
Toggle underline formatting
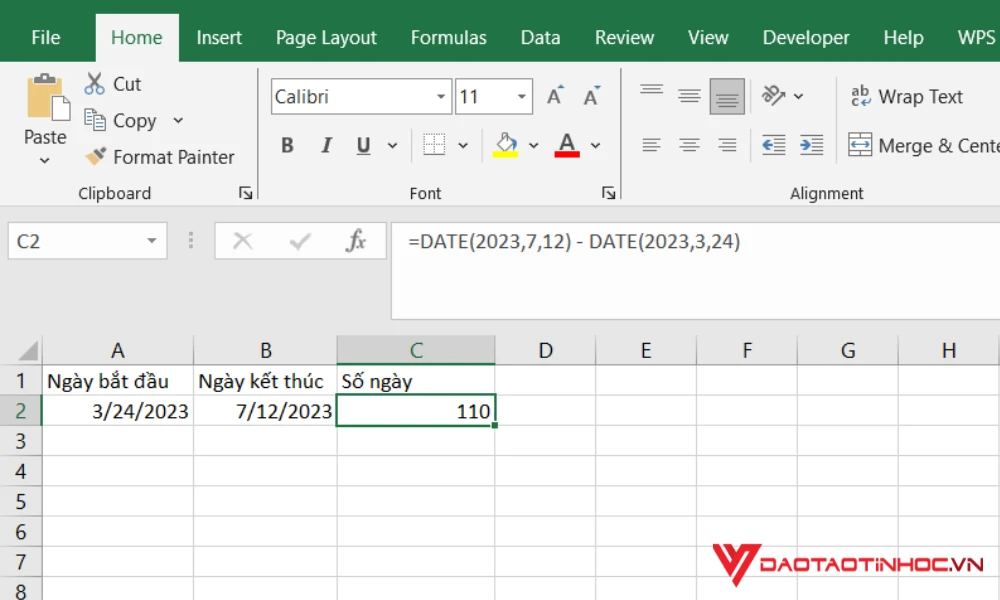point(362,144)
